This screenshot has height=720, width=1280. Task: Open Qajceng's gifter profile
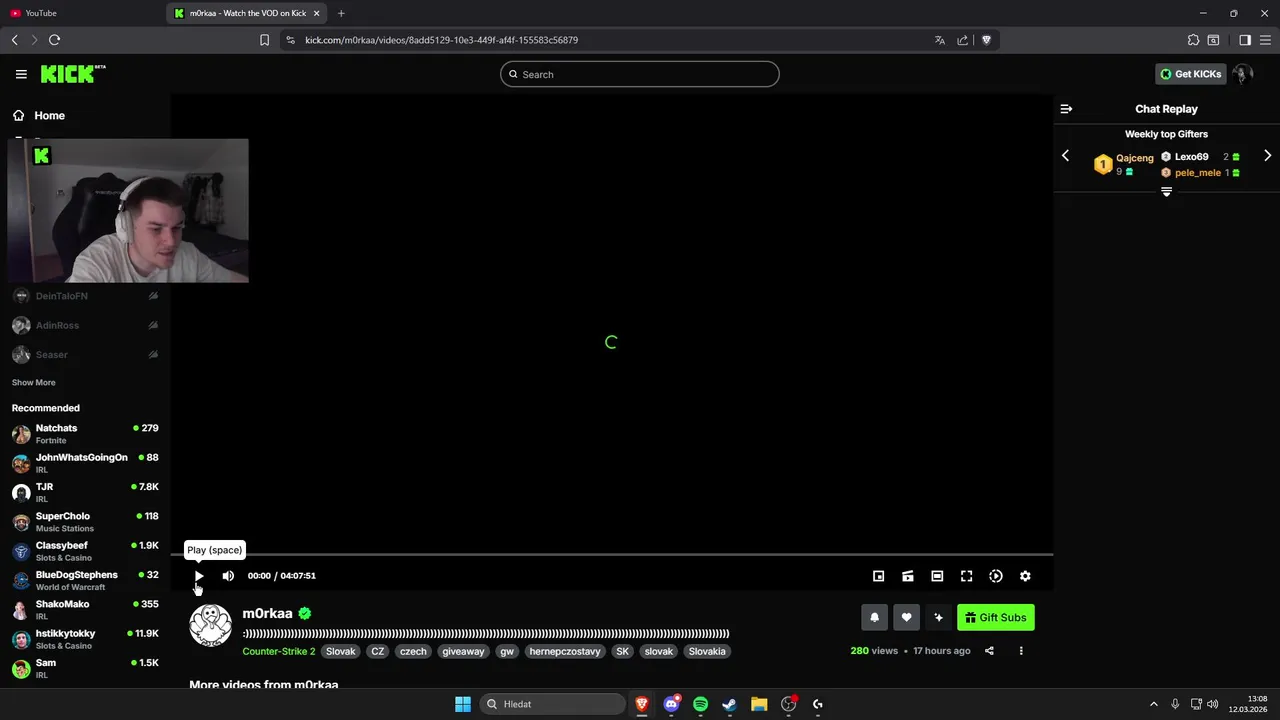pos(1134,158)
